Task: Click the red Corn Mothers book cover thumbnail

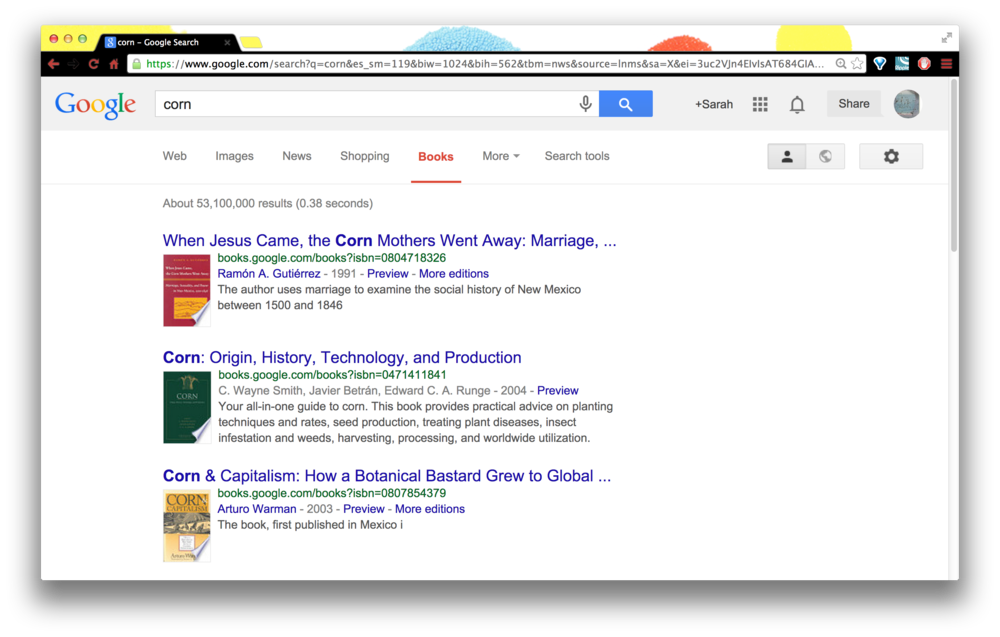Action: coord(187,291)
